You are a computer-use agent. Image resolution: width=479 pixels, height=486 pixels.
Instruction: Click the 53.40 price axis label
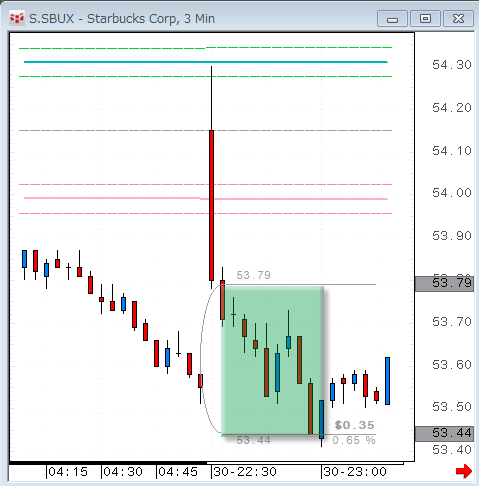[452, 450]
